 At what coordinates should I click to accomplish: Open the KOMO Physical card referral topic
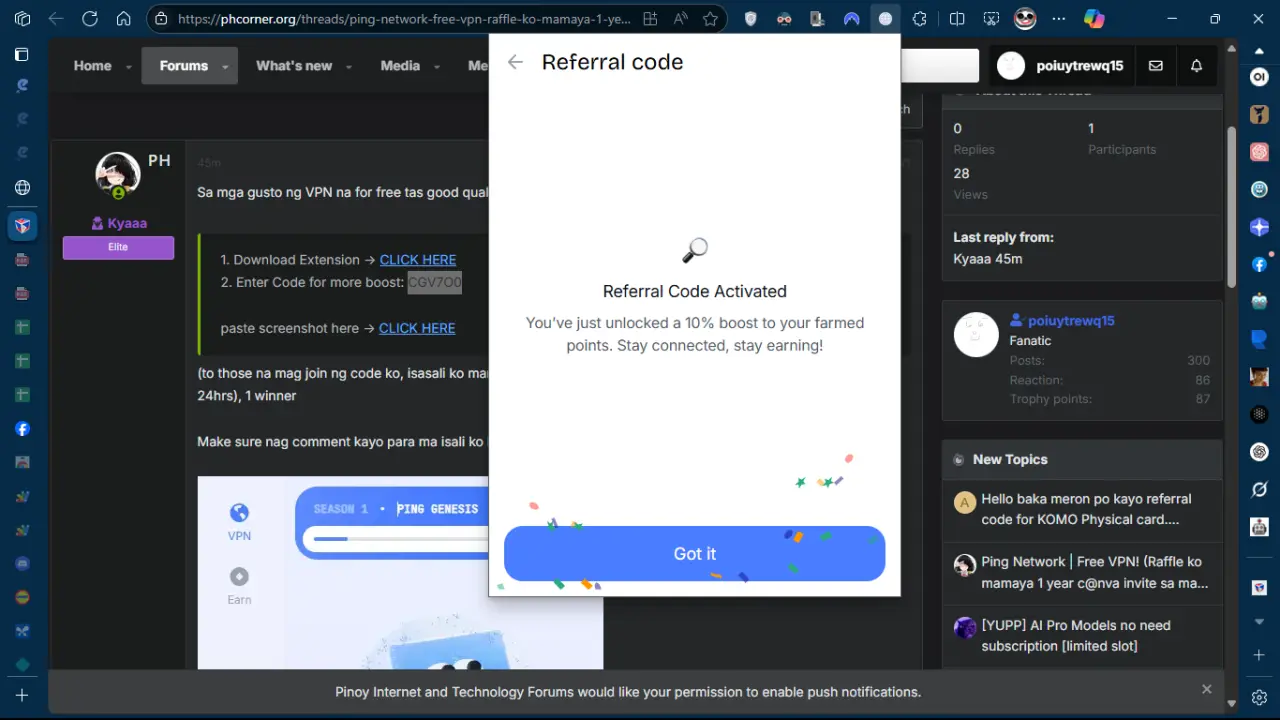(x=1086, y=509)
